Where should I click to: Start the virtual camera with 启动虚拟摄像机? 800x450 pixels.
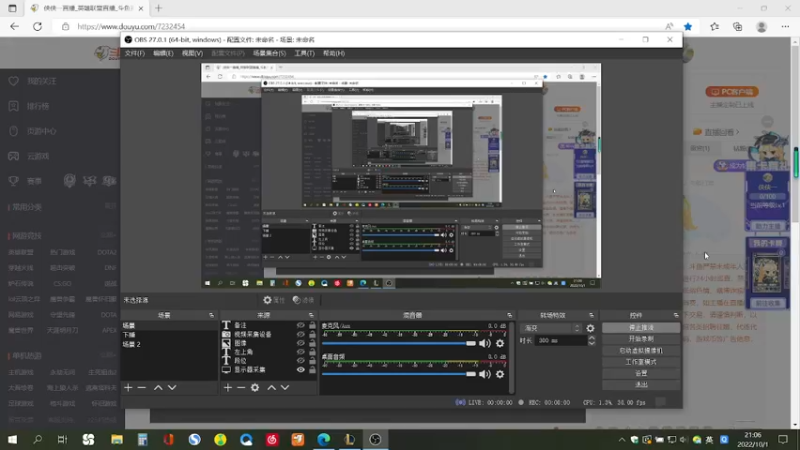pyautogui.click(x=641, y=351)
